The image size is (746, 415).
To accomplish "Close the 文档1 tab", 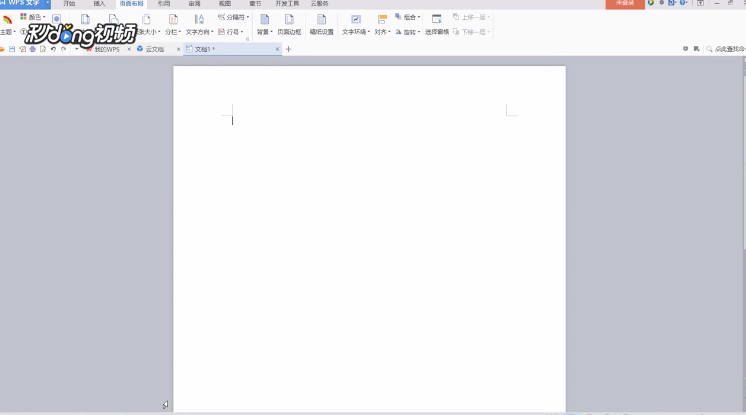I will tap(277, 49).
